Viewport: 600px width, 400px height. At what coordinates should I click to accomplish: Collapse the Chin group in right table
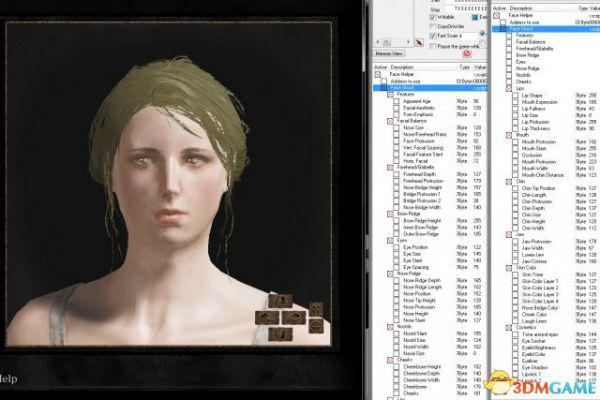[509, 182]
